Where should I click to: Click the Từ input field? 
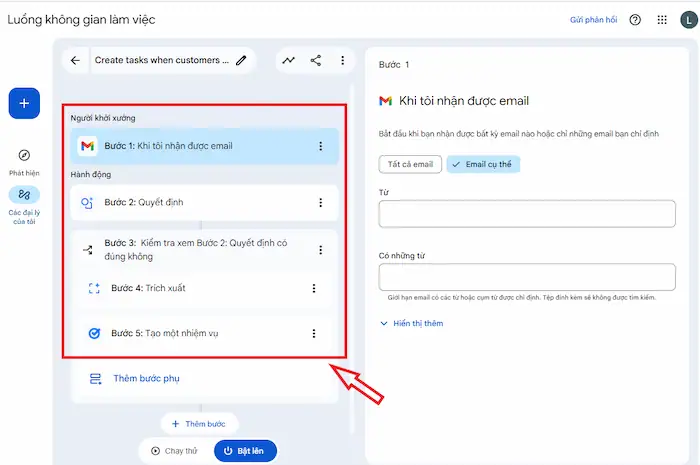coord(527,214)
